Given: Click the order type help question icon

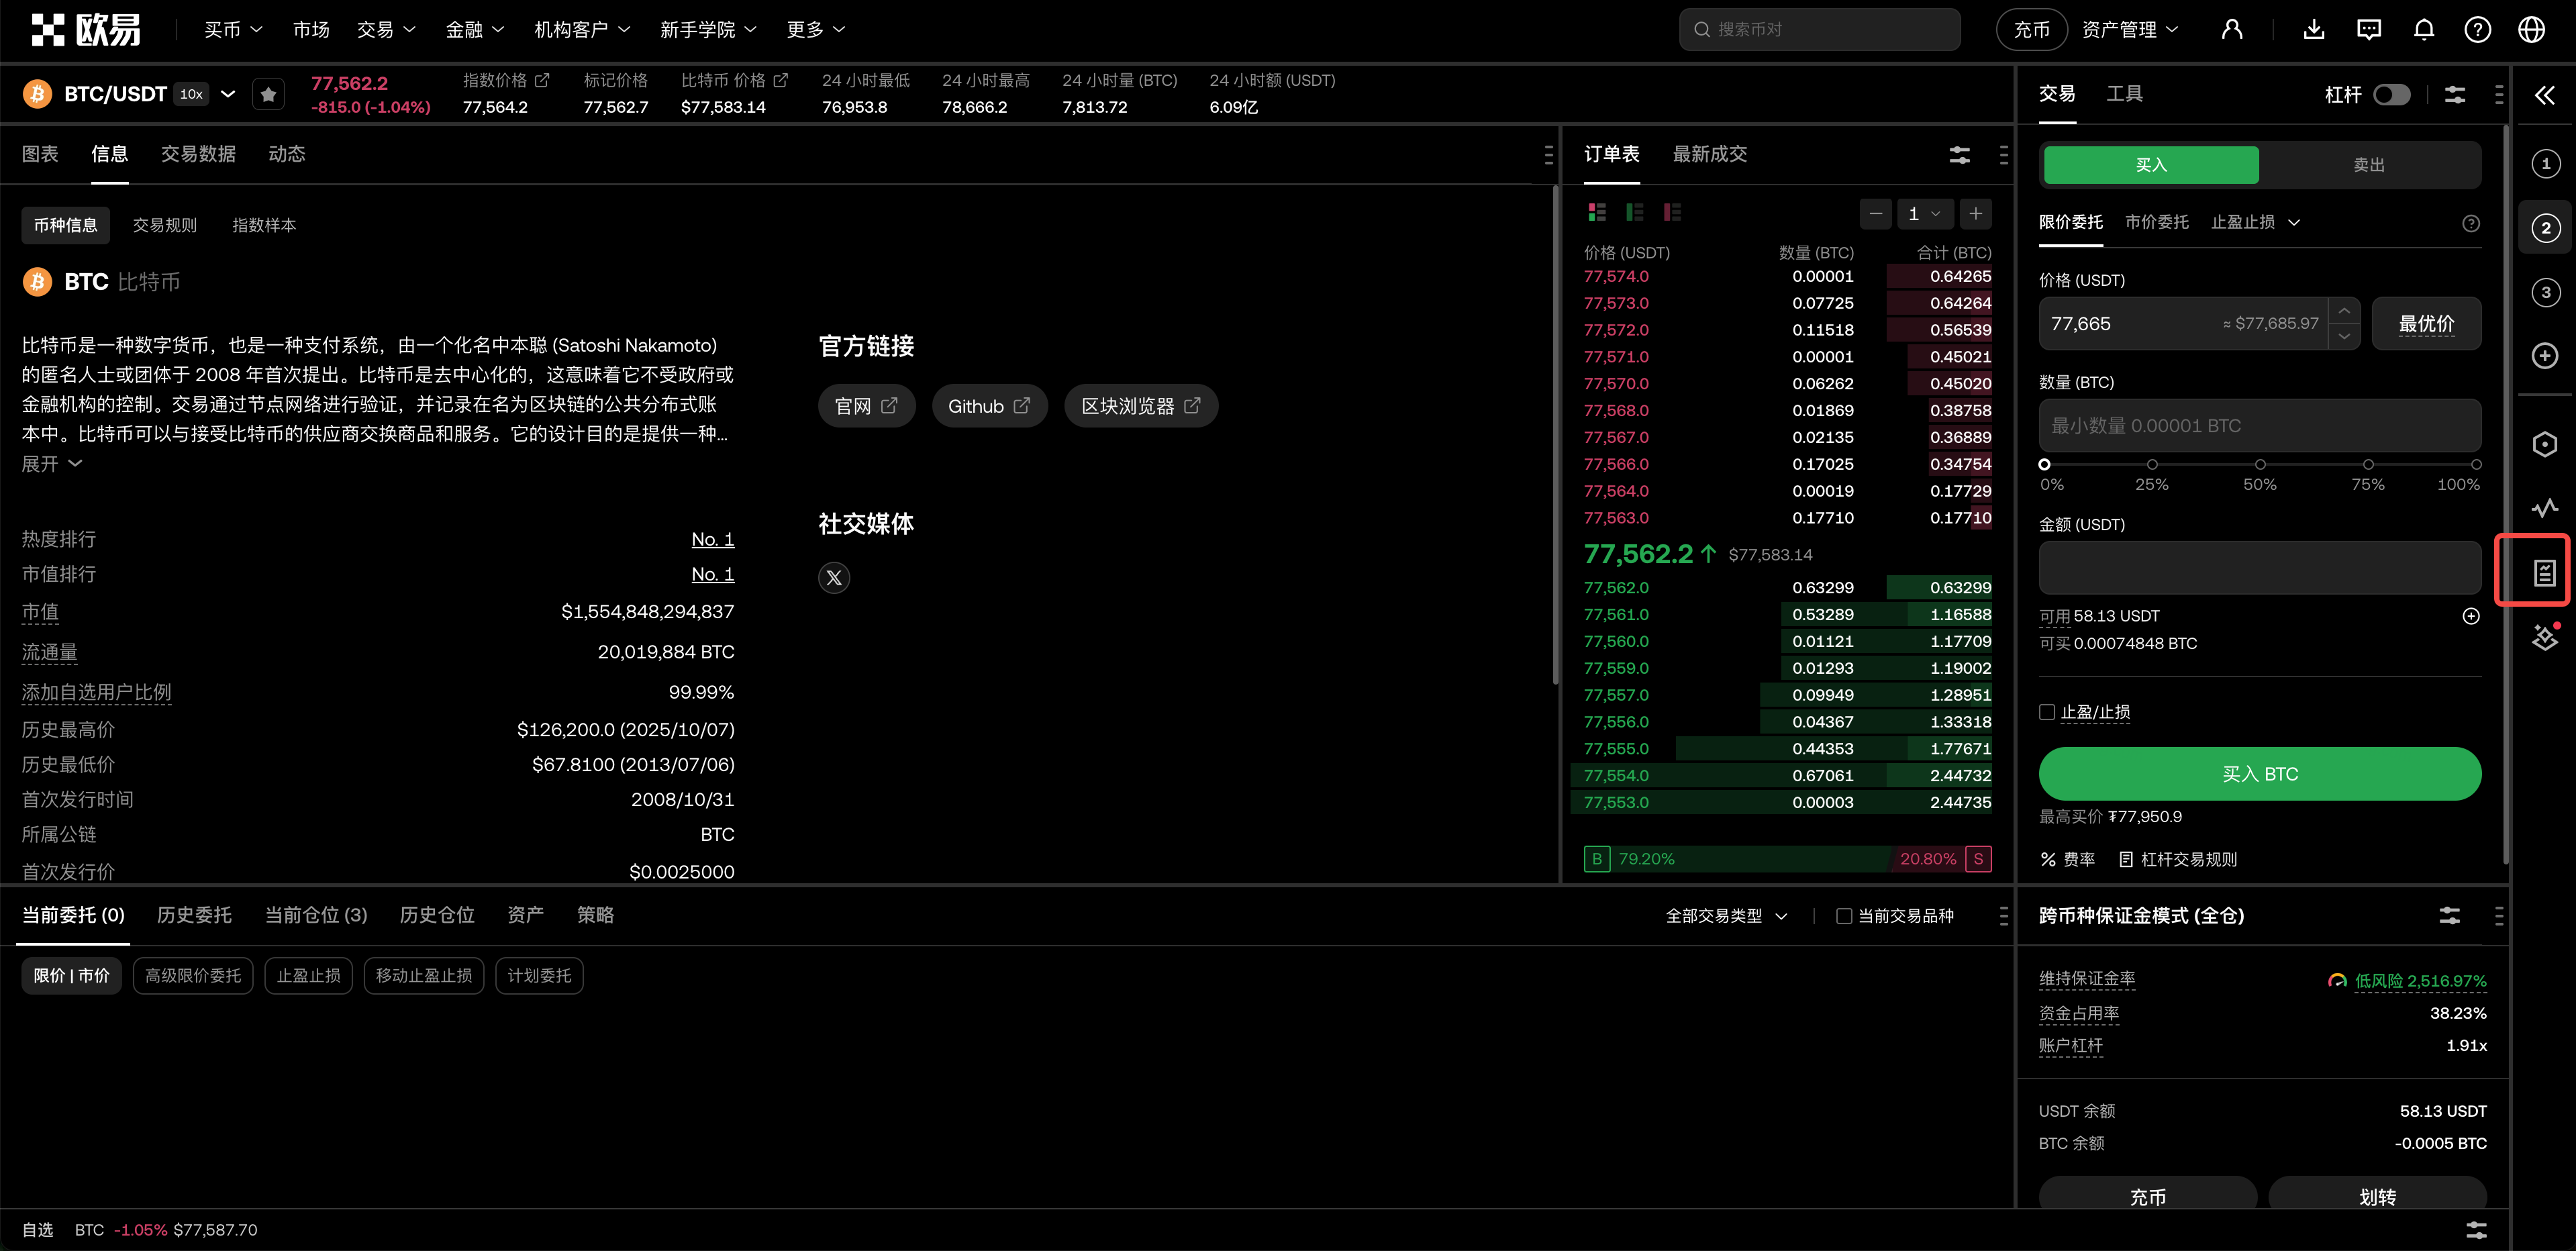Looking at the screenshot, I should (x=2470, y=223).
